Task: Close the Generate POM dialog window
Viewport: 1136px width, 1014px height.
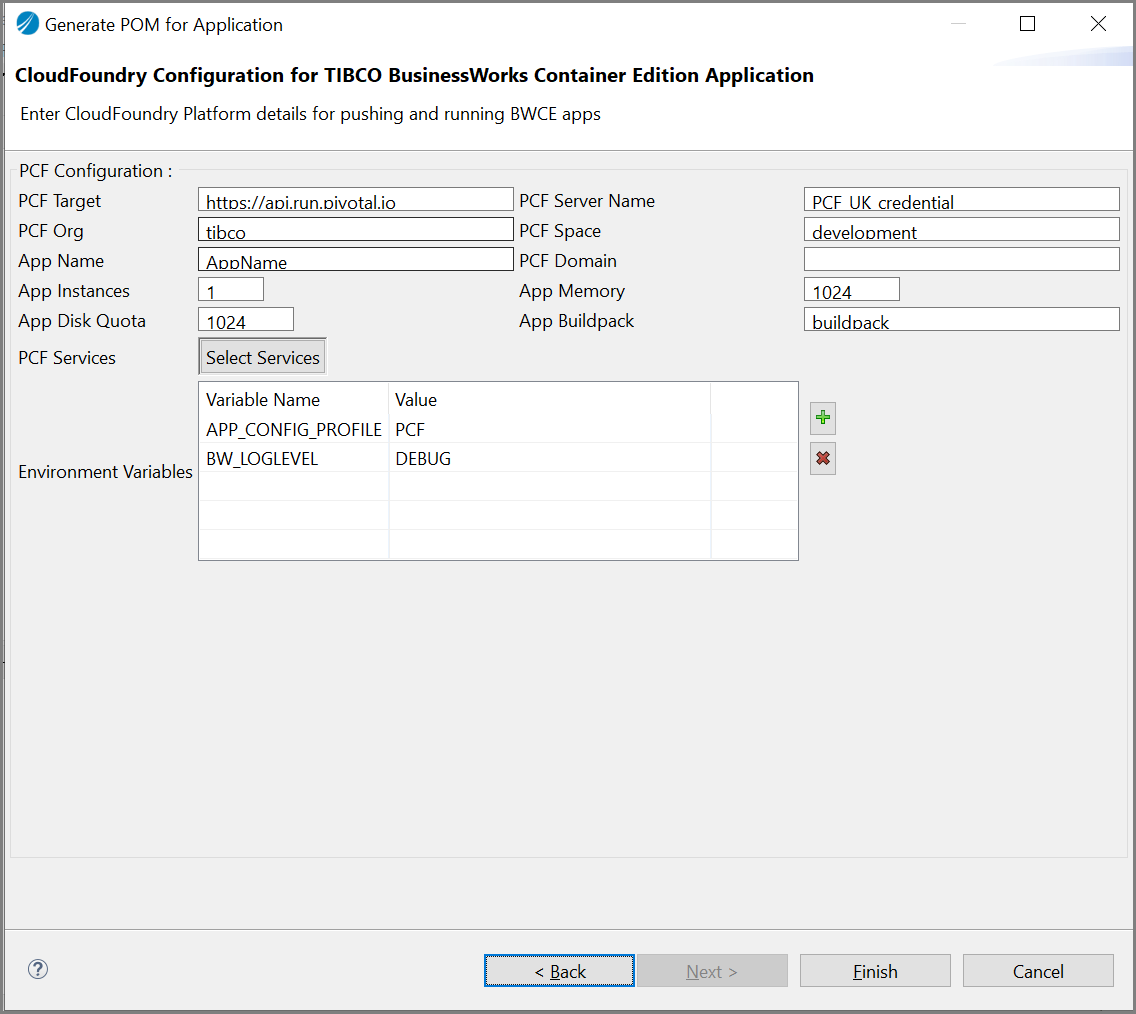Action: [1098, 24]
